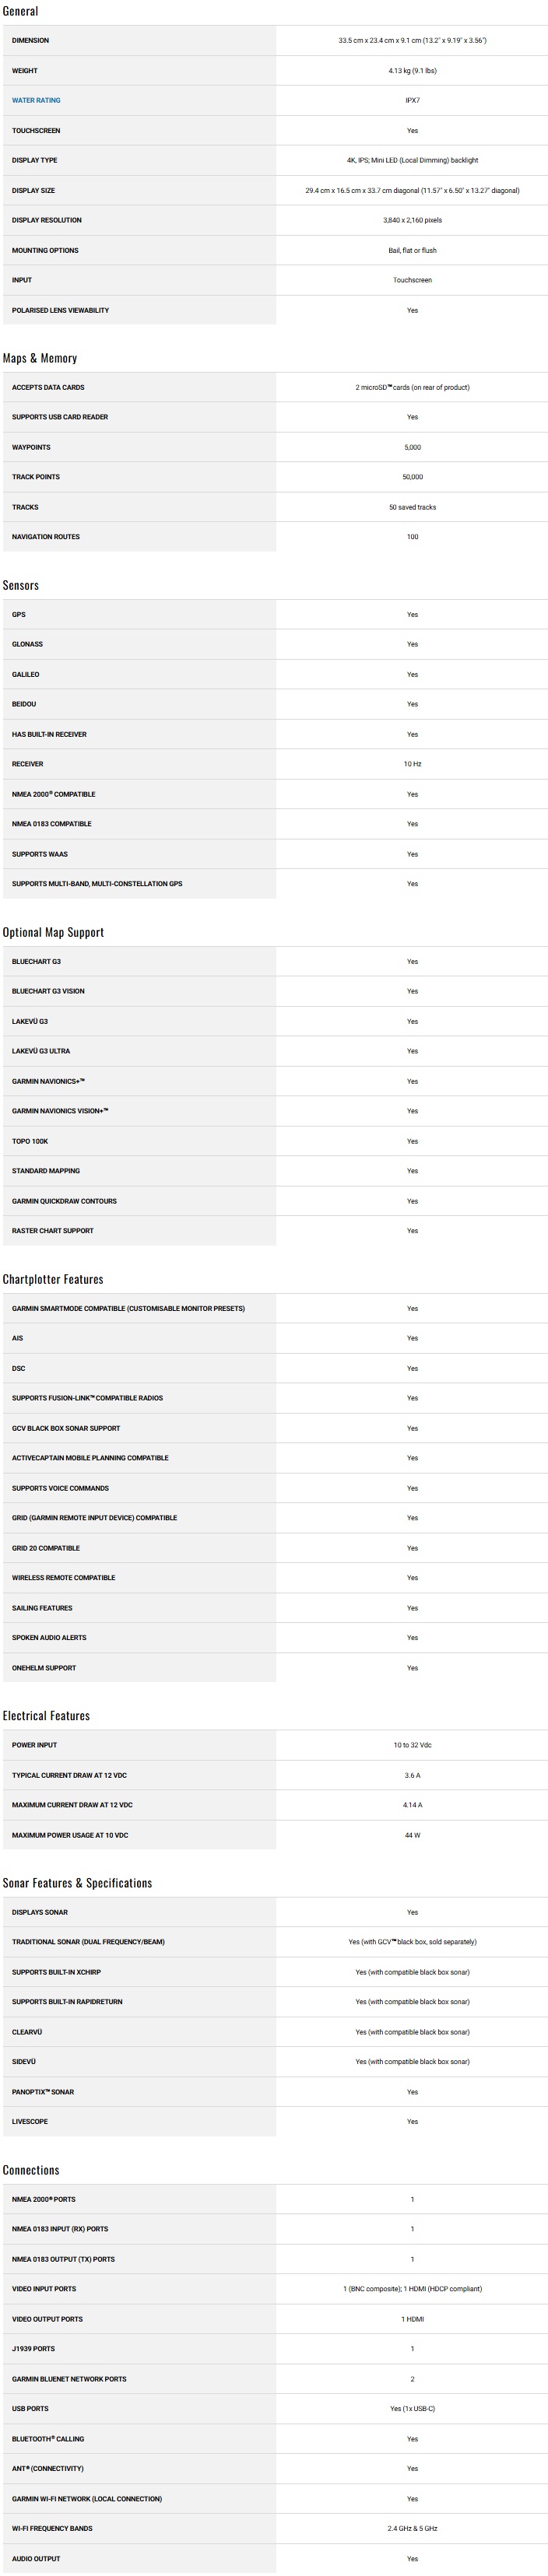Select the Waypoints row label
The width and height of the screenshot is (548, 2576).
pyautogui.click(x=31, y=447)
